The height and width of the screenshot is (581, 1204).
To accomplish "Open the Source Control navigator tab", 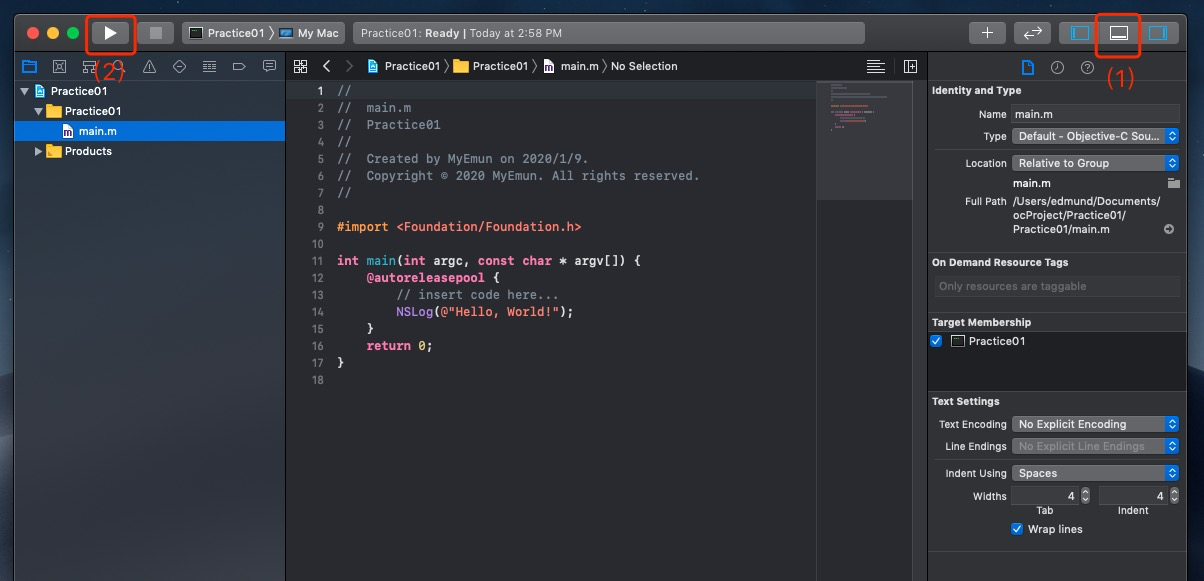I will pyautogui.click(x=59, y=66).
